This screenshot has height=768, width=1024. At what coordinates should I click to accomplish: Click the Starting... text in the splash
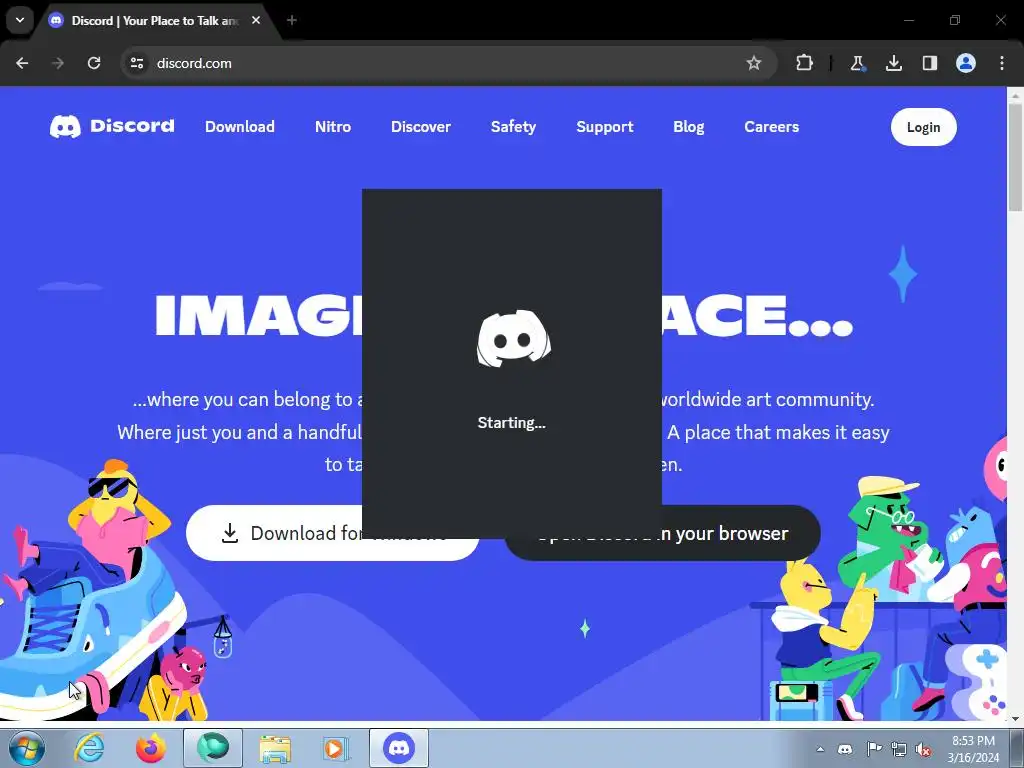tap(511, 423)
